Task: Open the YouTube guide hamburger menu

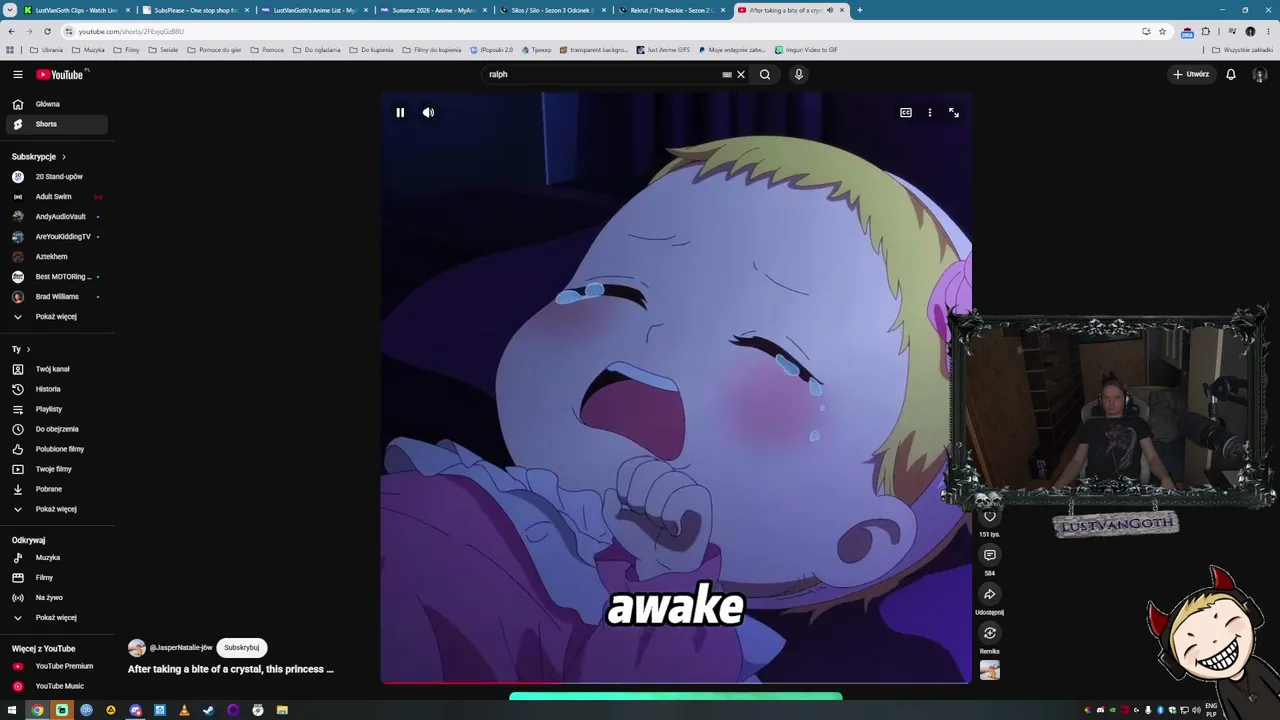Action: [18, 74]
